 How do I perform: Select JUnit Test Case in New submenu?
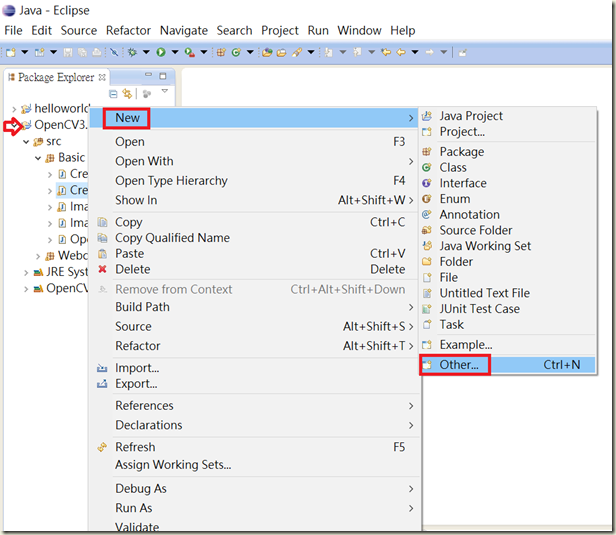[508, 309]
